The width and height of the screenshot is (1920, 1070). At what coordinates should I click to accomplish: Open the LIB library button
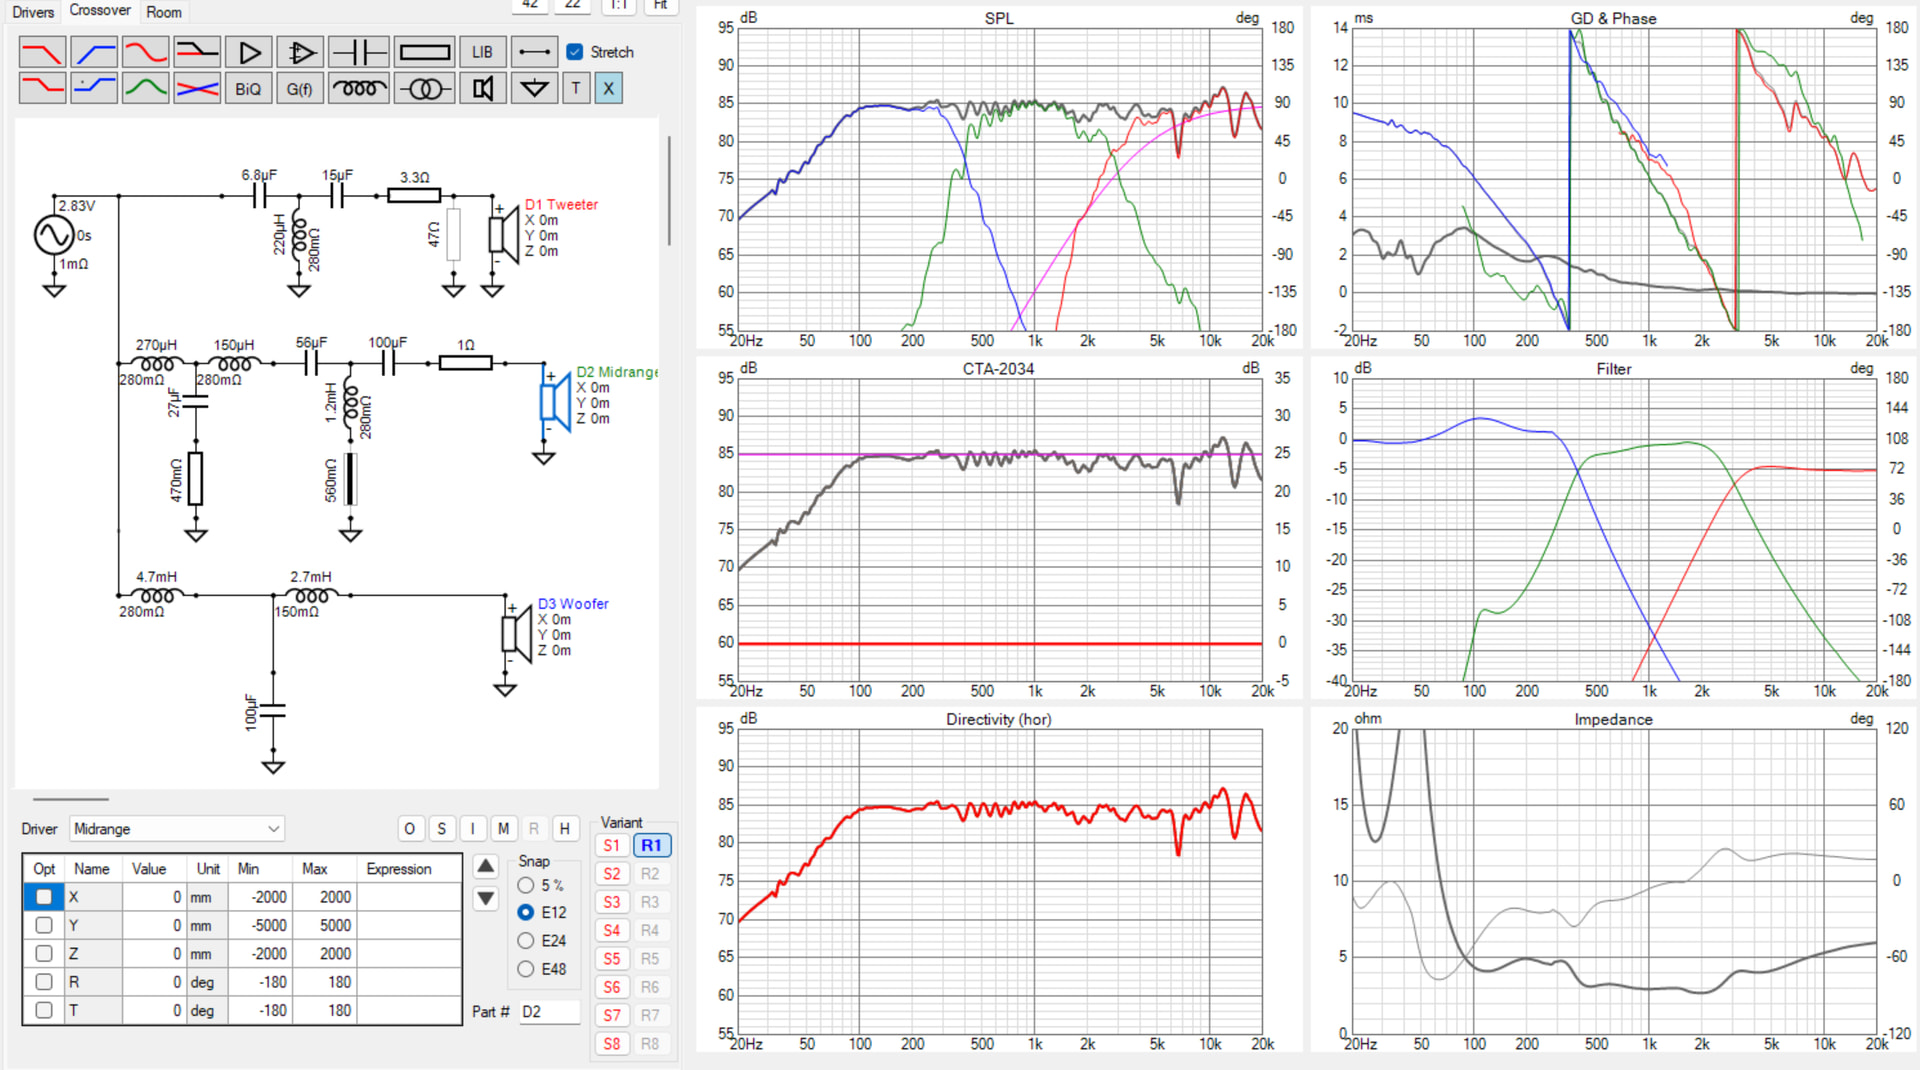(482, 52)
